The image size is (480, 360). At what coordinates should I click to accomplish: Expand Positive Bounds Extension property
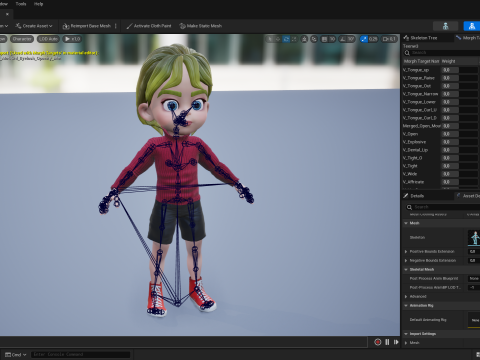(x=406, y=252)
